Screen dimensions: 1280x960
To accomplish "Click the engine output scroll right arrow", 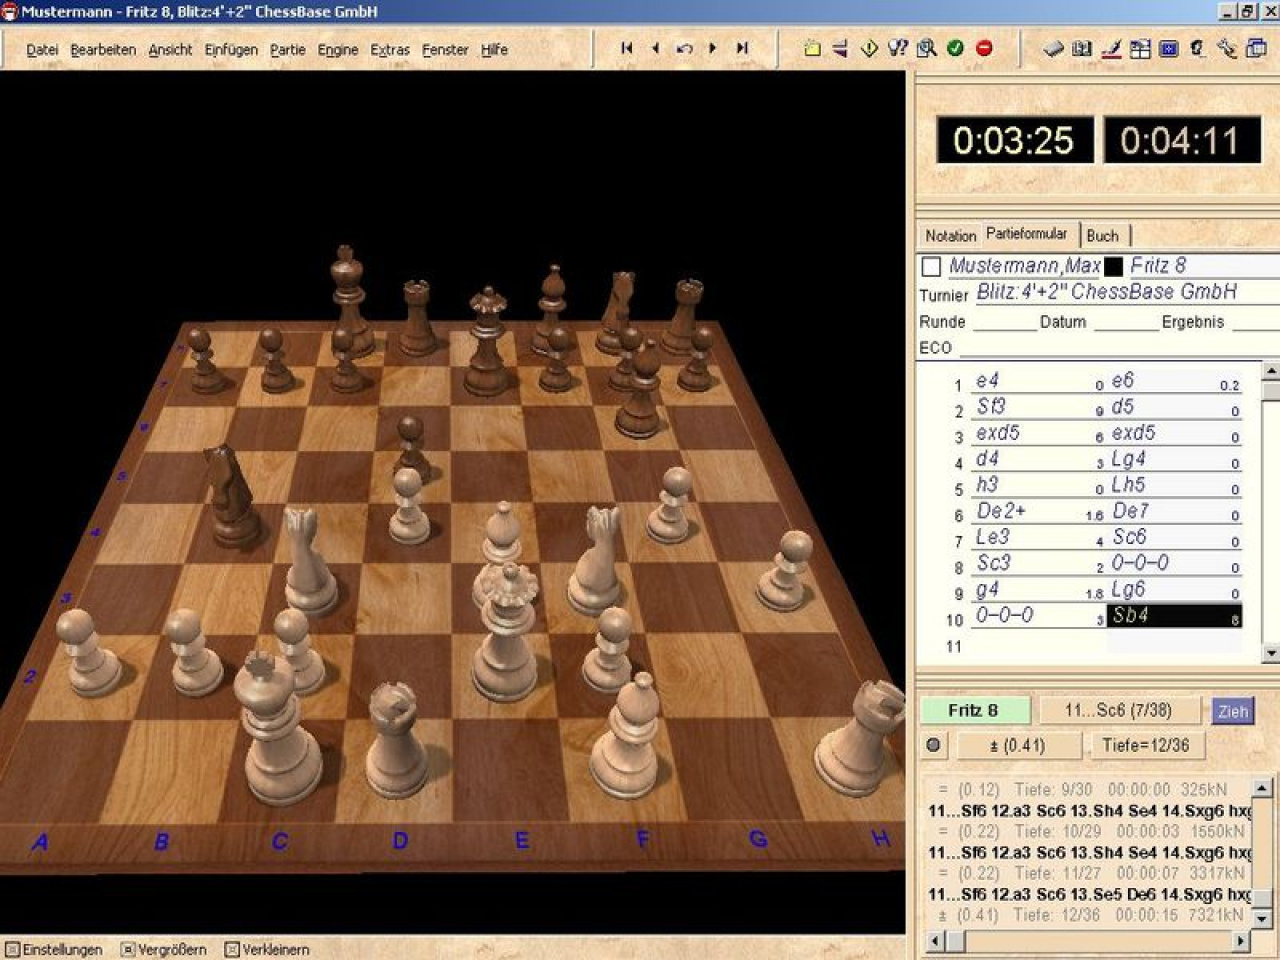I will coord(1241,941).
